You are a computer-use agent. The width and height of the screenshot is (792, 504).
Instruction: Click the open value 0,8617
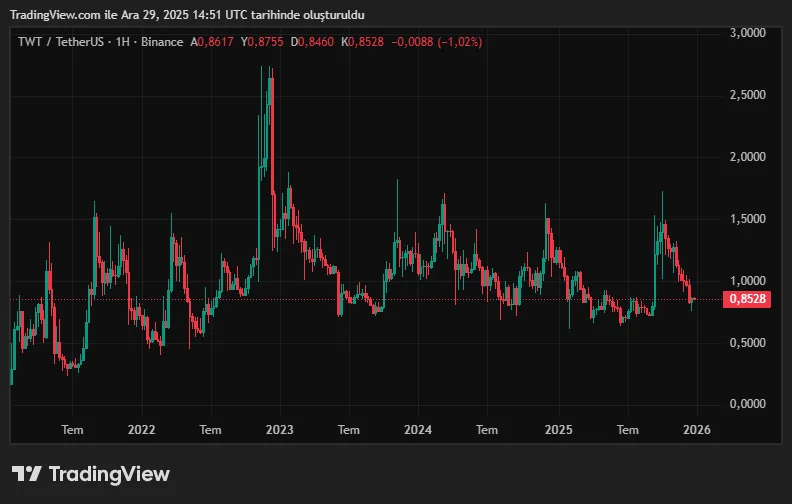point(214,42)
